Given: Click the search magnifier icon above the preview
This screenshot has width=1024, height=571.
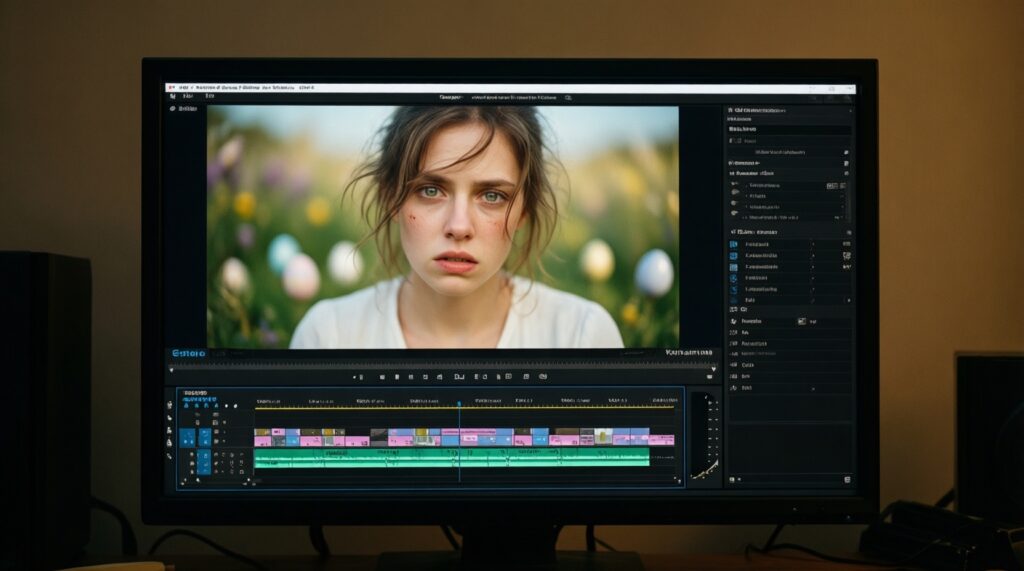Looking at the screenshot, I should point(568,98).
